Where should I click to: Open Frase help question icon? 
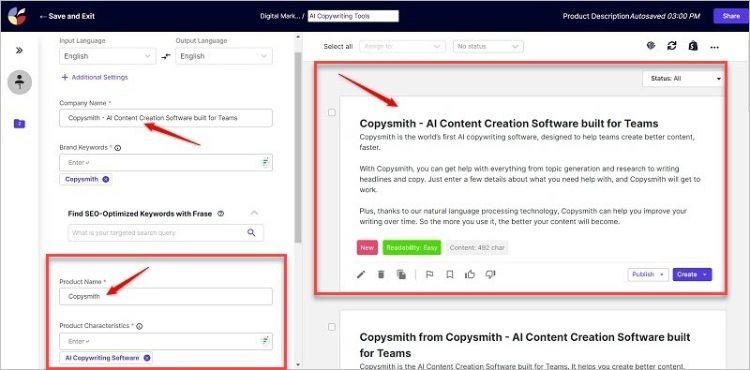[x=221, y=214]
